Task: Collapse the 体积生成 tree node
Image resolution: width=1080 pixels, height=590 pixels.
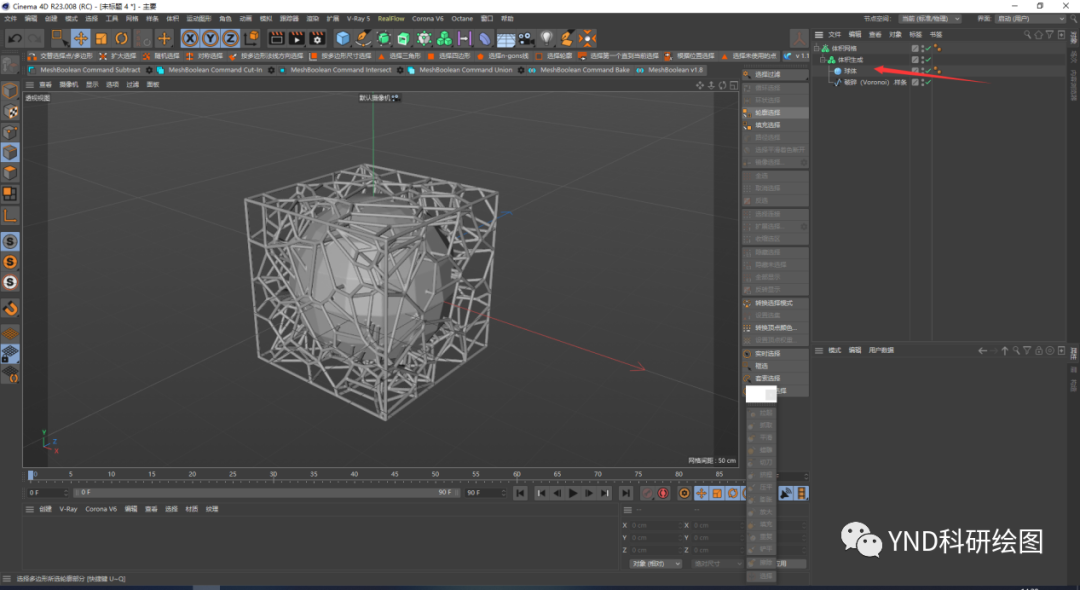Action: (823, 59)
